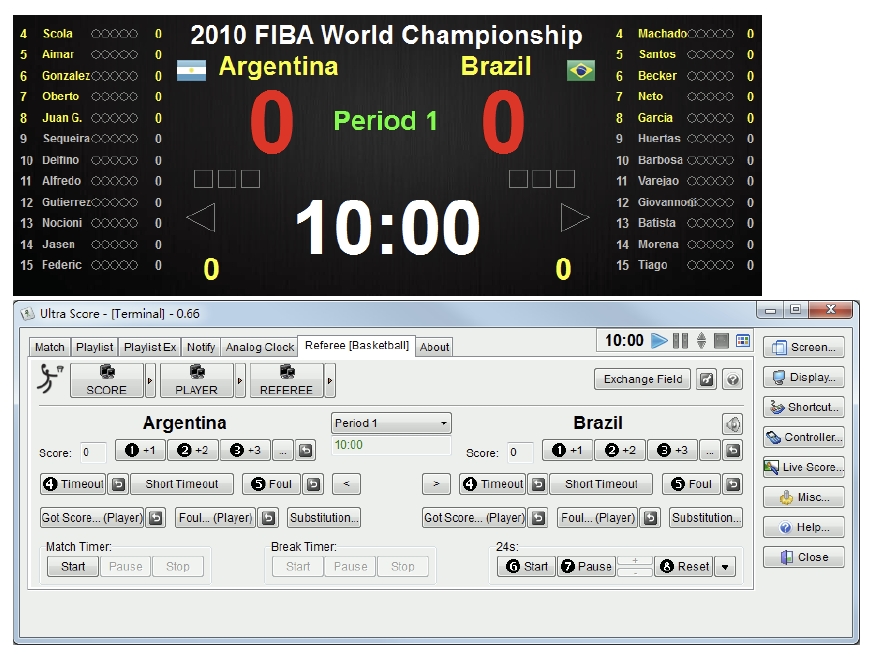Click the Argentina Score input field
This screenshot has height=664, width=880.
93,452
